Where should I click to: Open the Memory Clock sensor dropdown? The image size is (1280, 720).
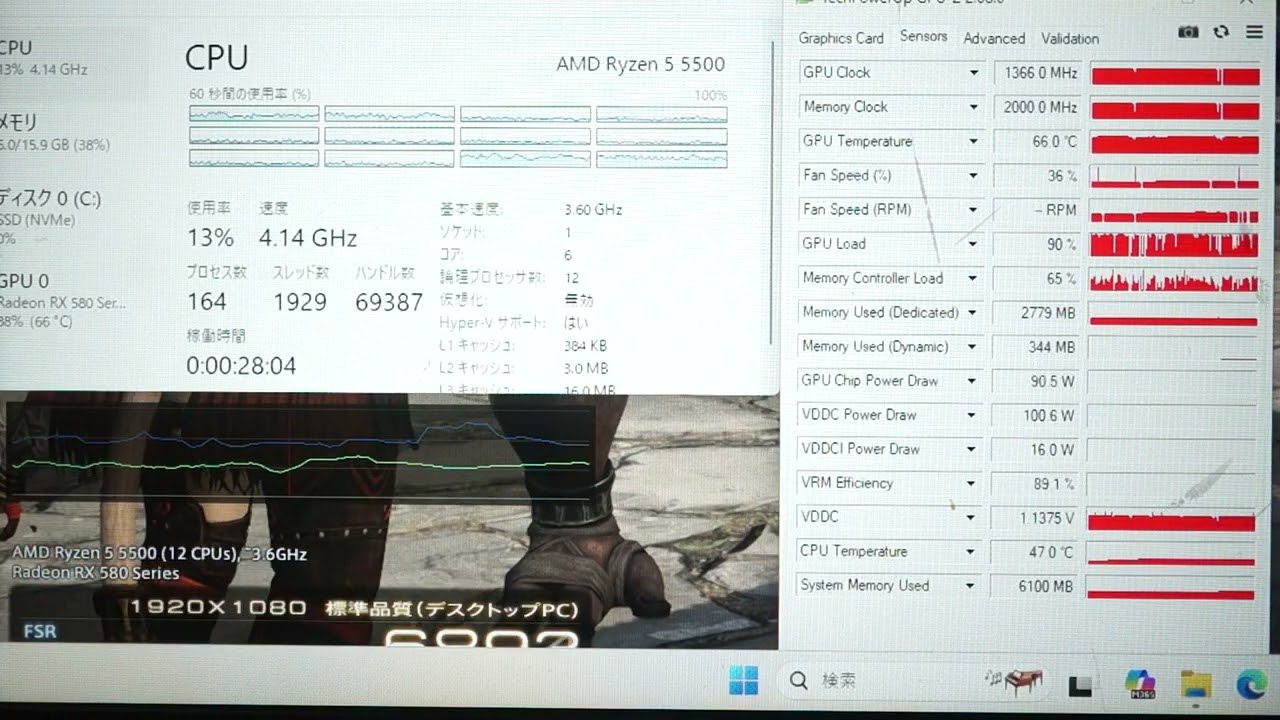pos(973,107)
